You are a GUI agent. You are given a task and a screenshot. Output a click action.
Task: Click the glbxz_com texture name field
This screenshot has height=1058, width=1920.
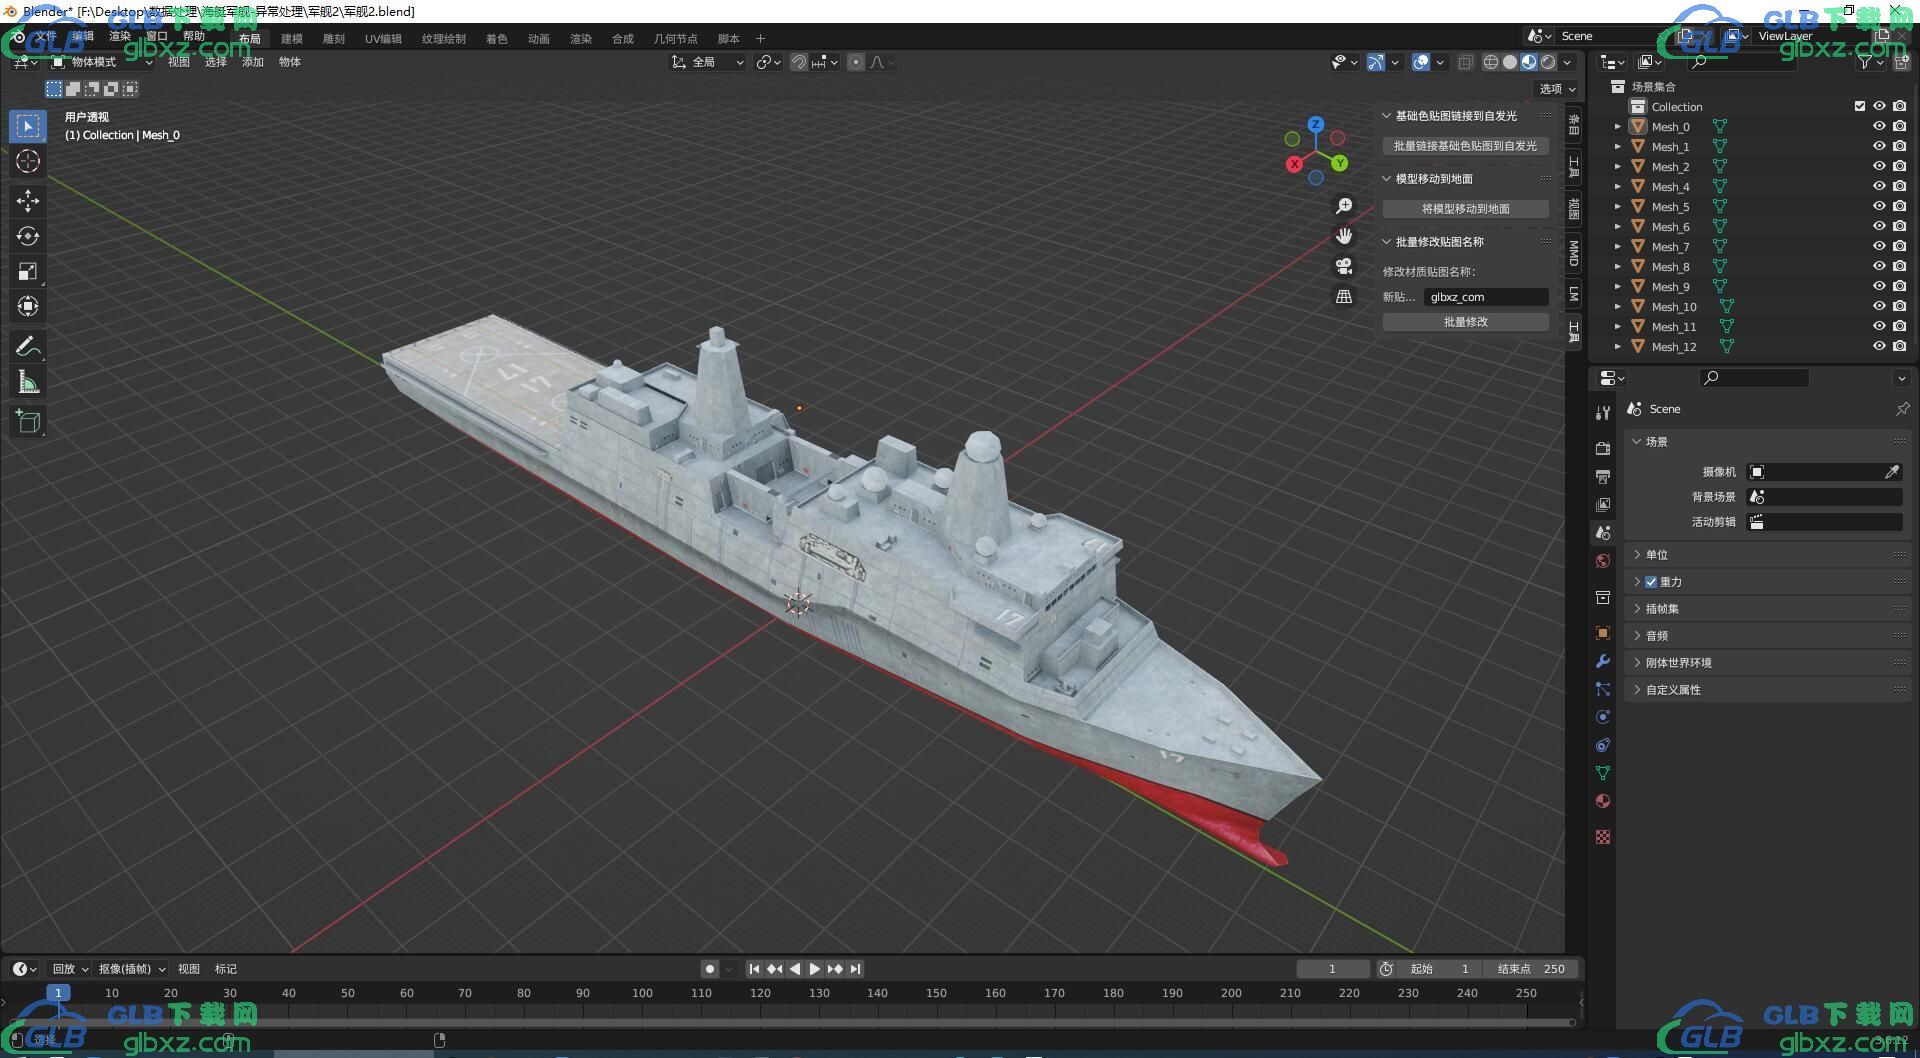pyautogui.click(x=1486, y=297)
